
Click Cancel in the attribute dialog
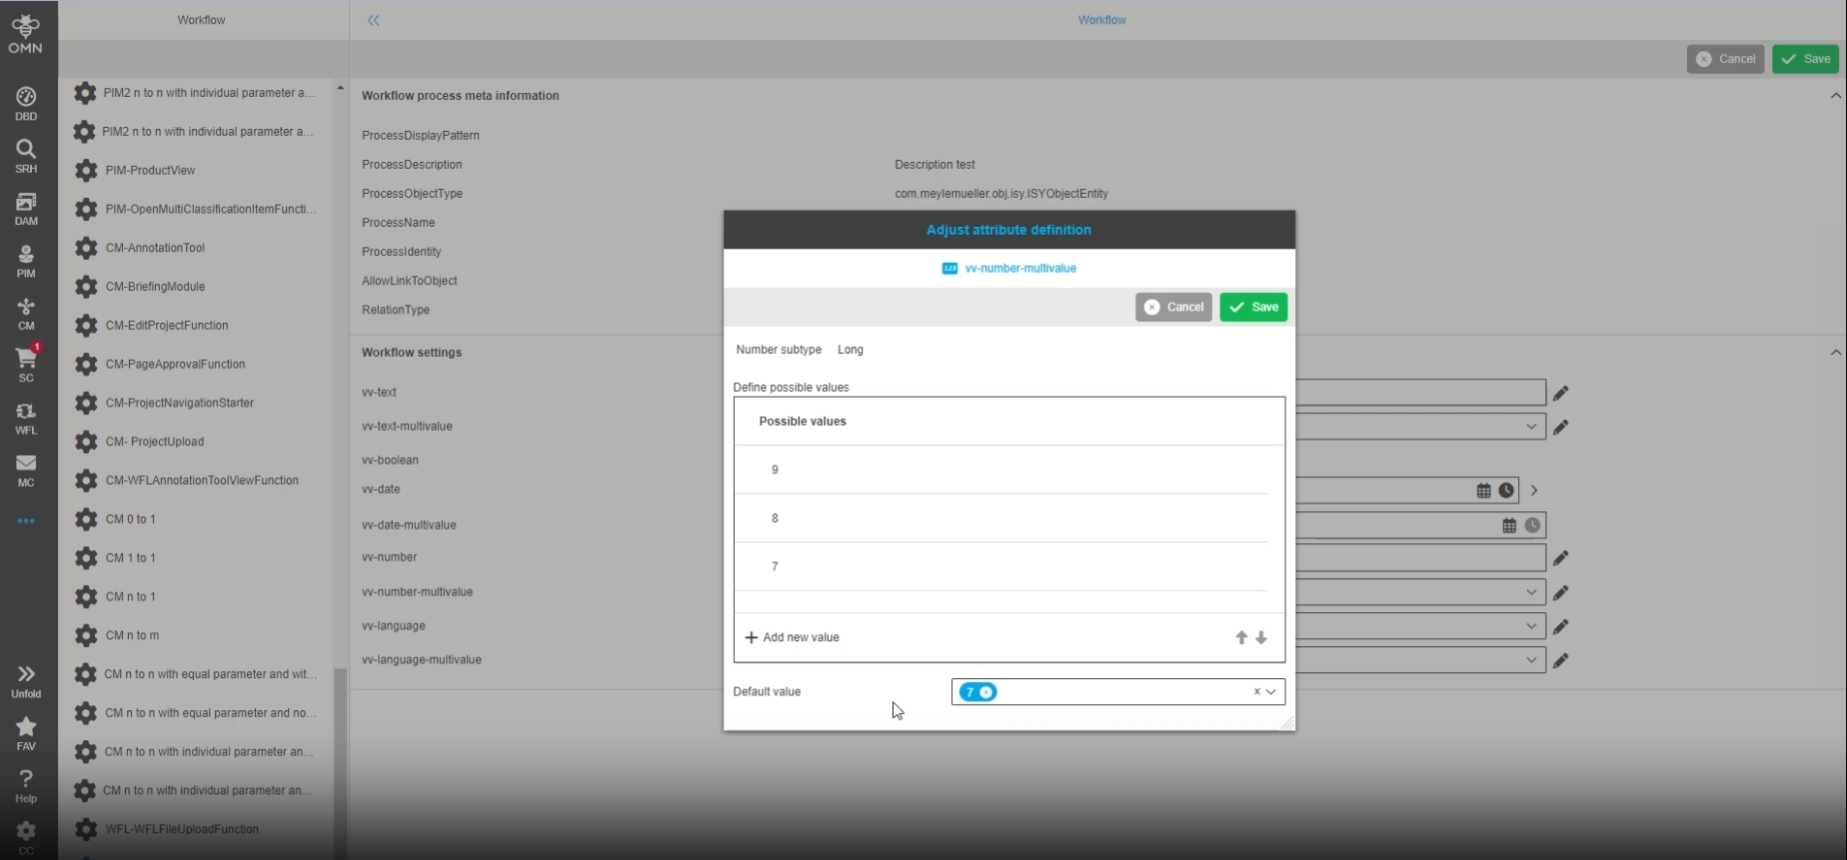1174,307
